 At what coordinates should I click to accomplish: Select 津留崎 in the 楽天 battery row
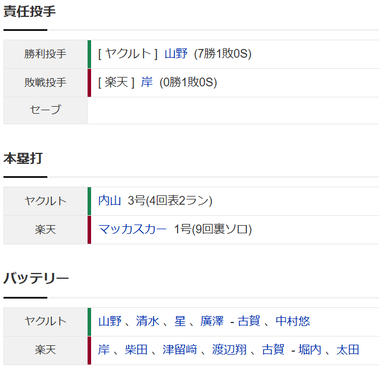click(180, 350)
